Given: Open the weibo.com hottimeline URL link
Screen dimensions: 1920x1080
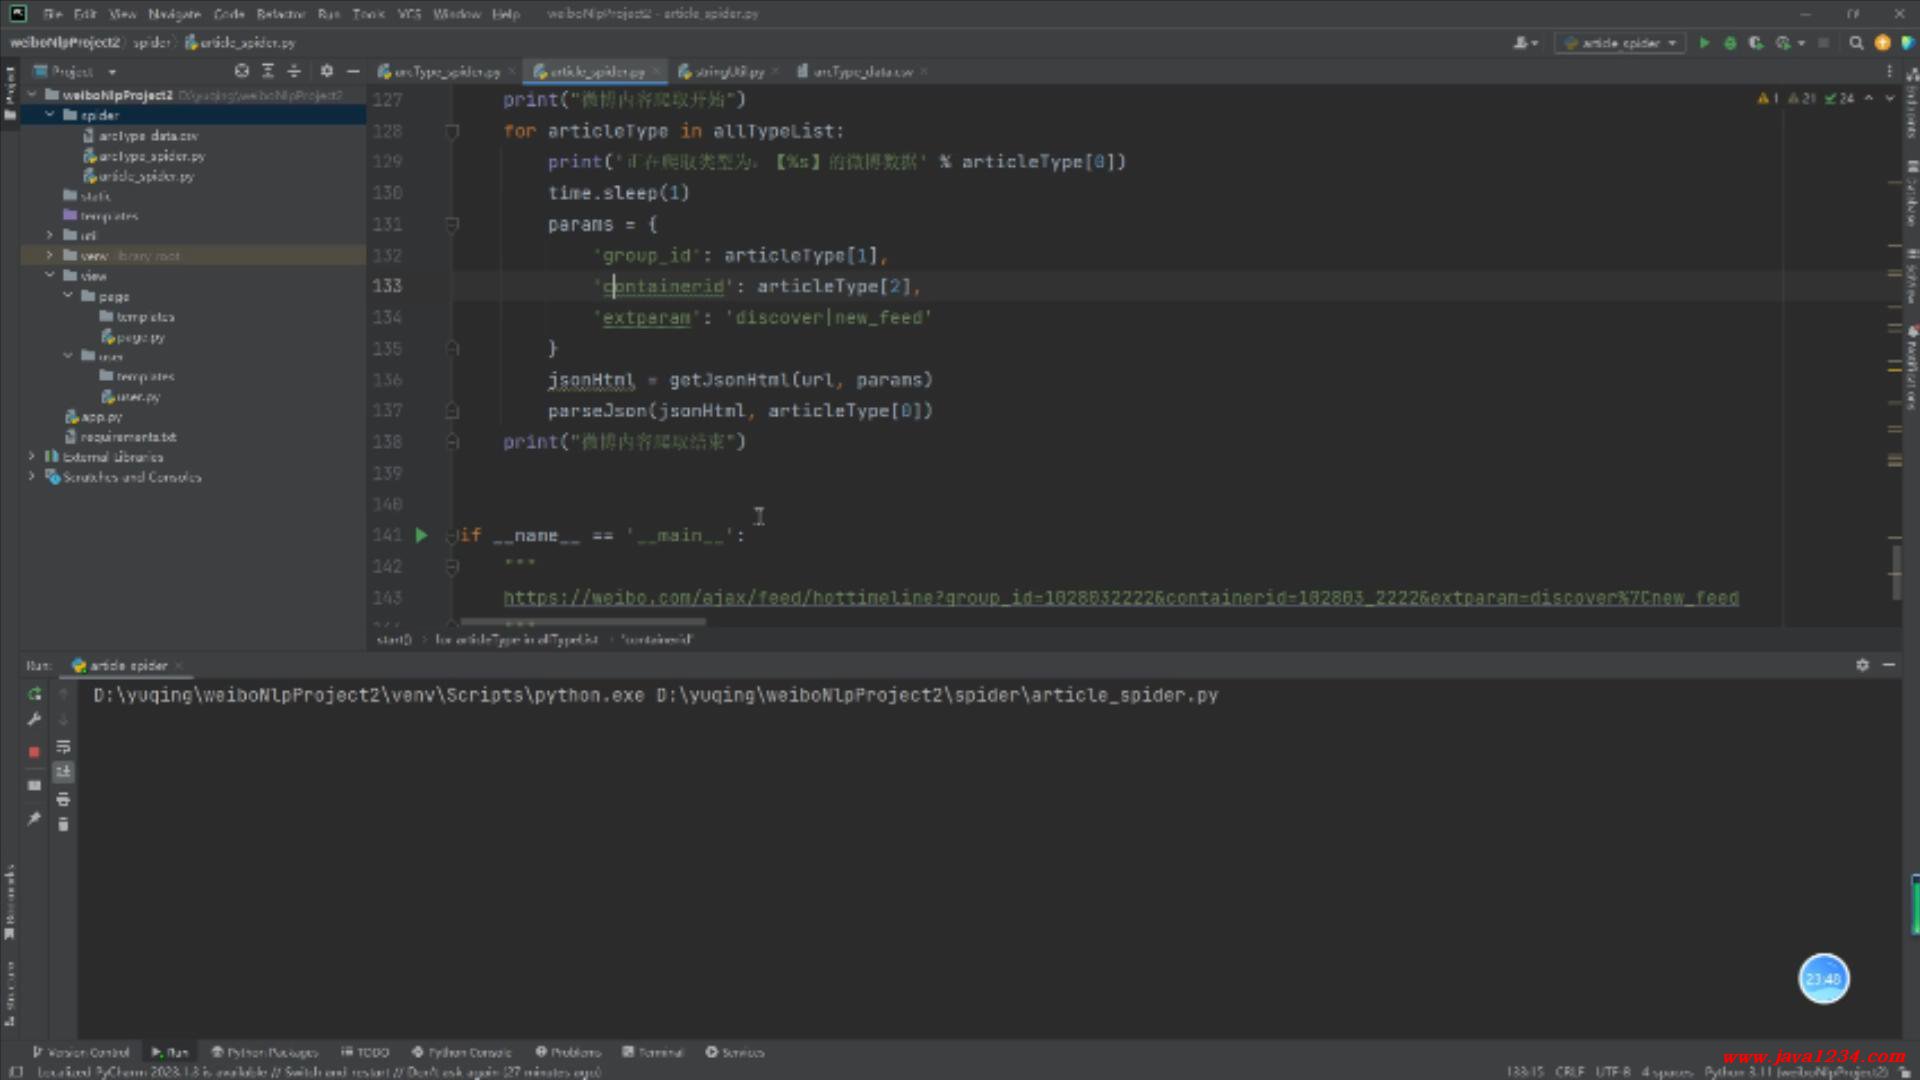Looking at the screenshot, I should coord(1120,598).
